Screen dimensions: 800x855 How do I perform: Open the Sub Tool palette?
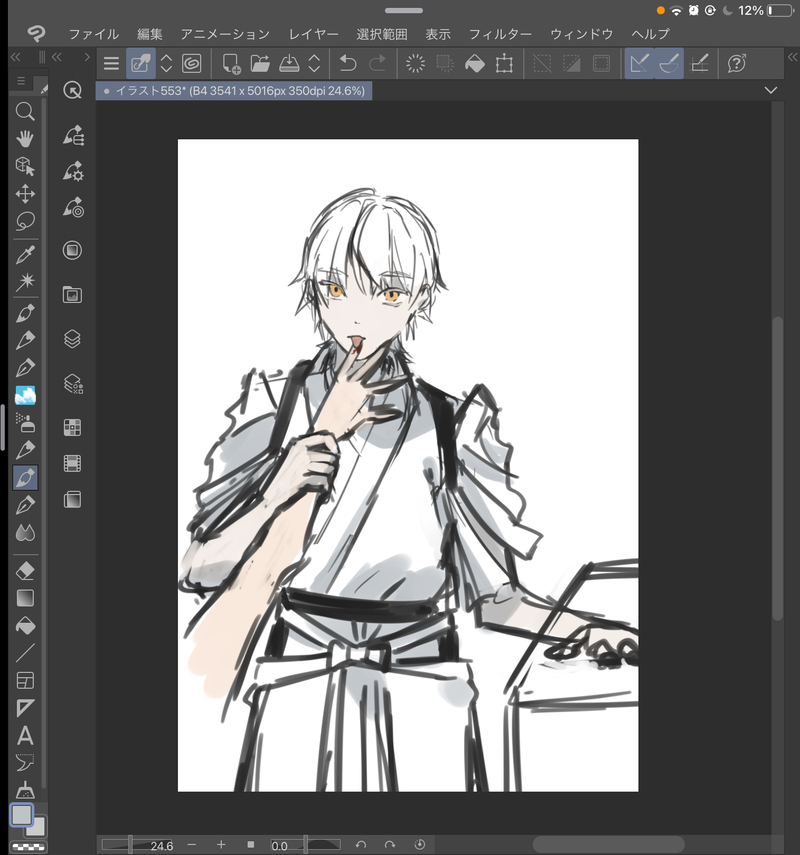[x=73, y=135]
